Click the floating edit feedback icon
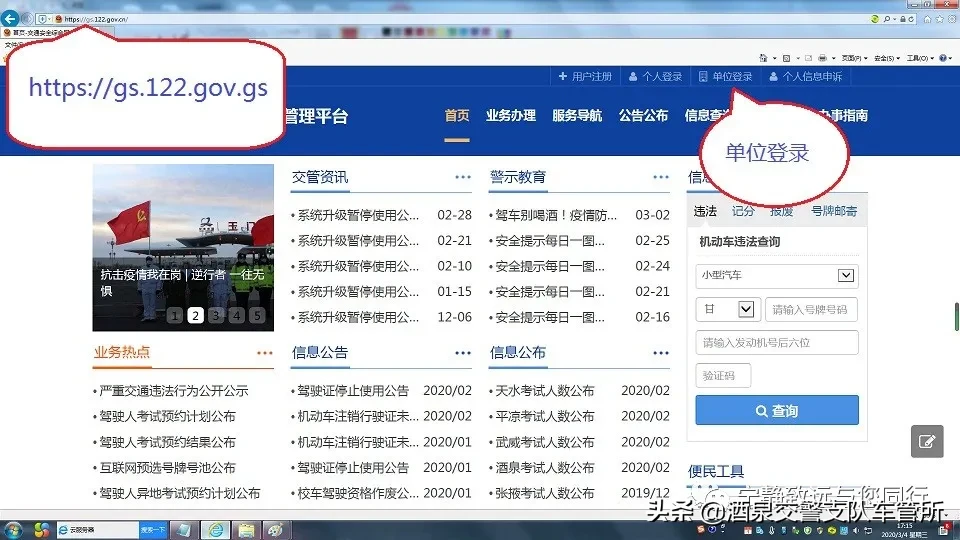Viewport: 960px width, 540px height. point(927,441)
